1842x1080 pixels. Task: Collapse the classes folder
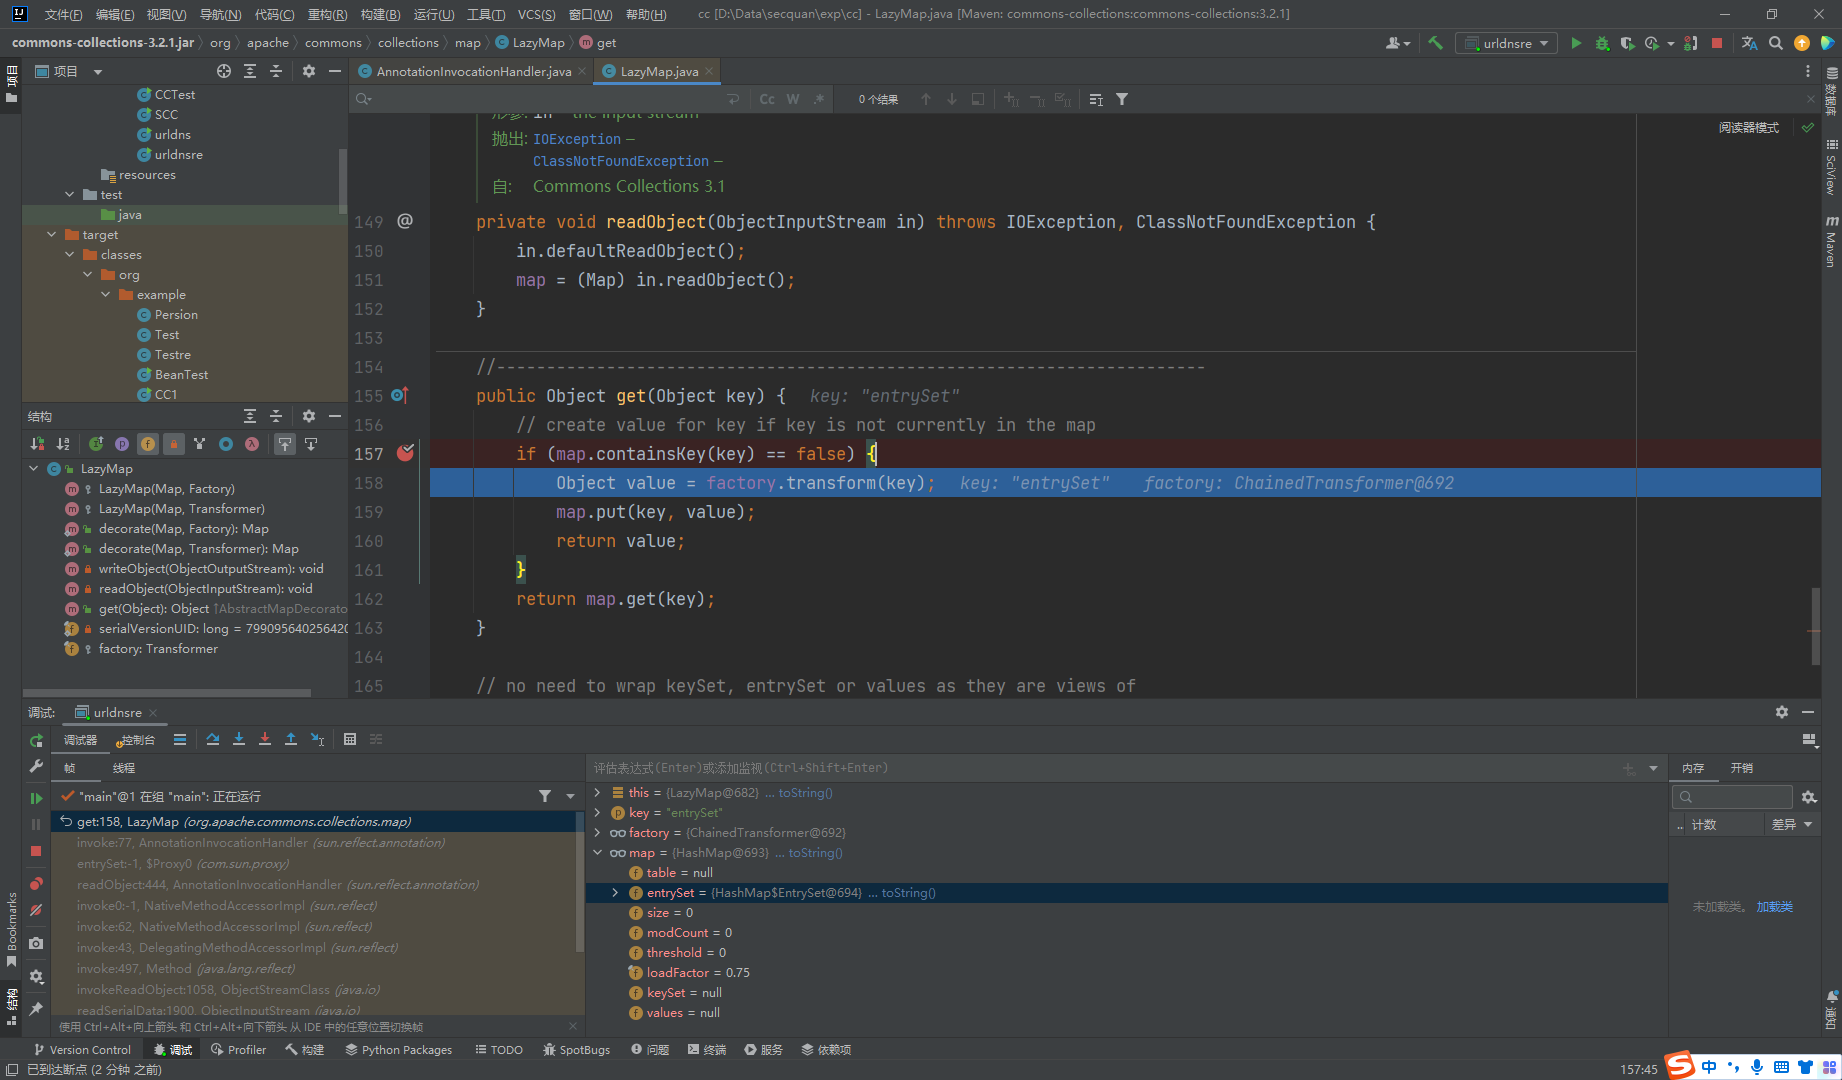[69, 254]
